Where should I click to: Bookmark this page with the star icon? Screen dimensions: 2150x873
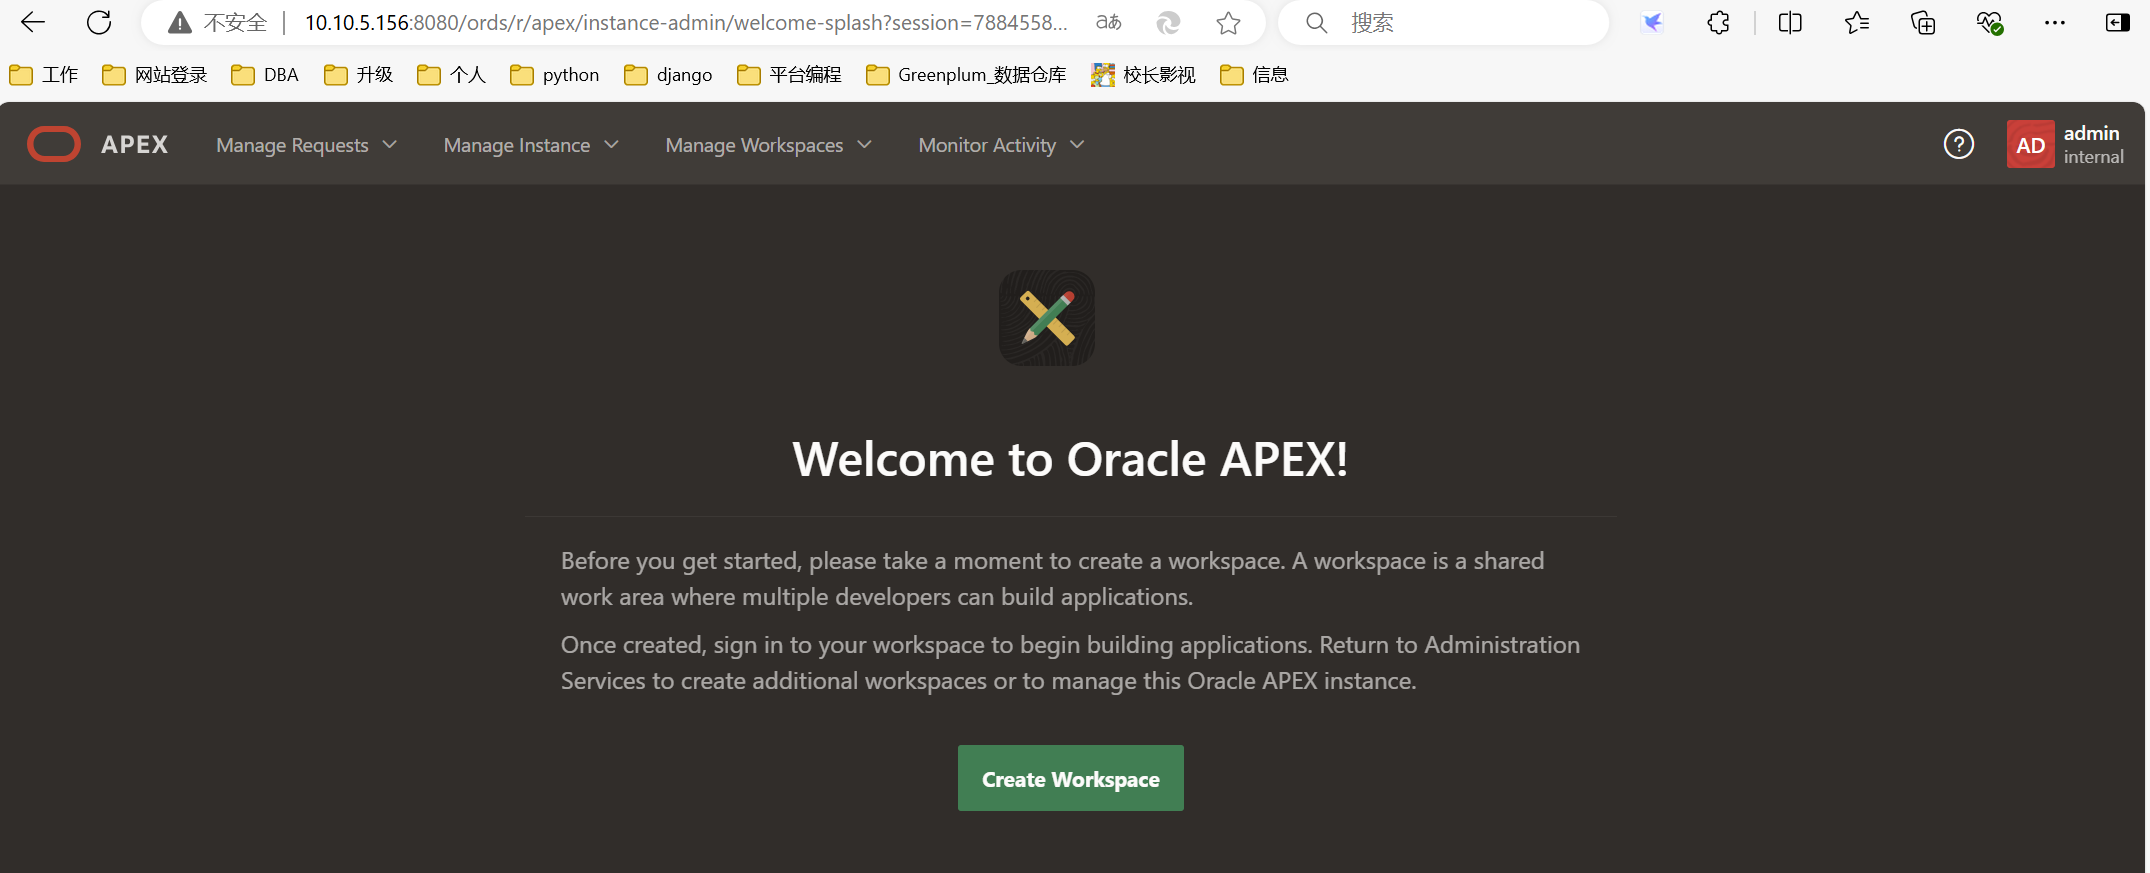[1229, 22]
